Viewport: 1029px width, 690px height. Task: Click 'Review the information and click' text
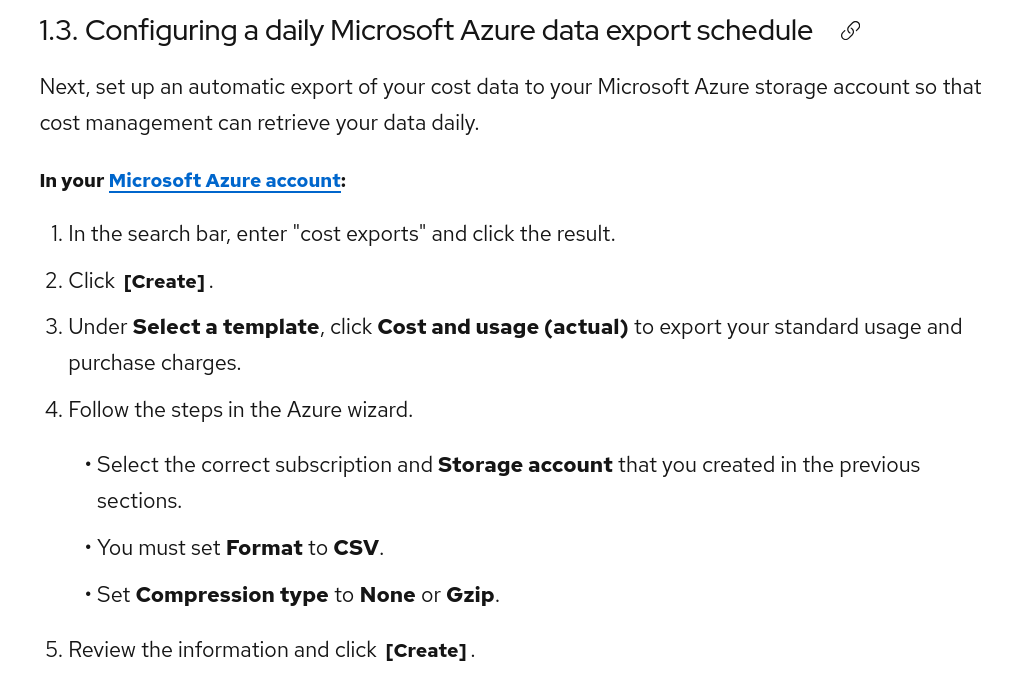pyautogui.click(x=222, y=650)
